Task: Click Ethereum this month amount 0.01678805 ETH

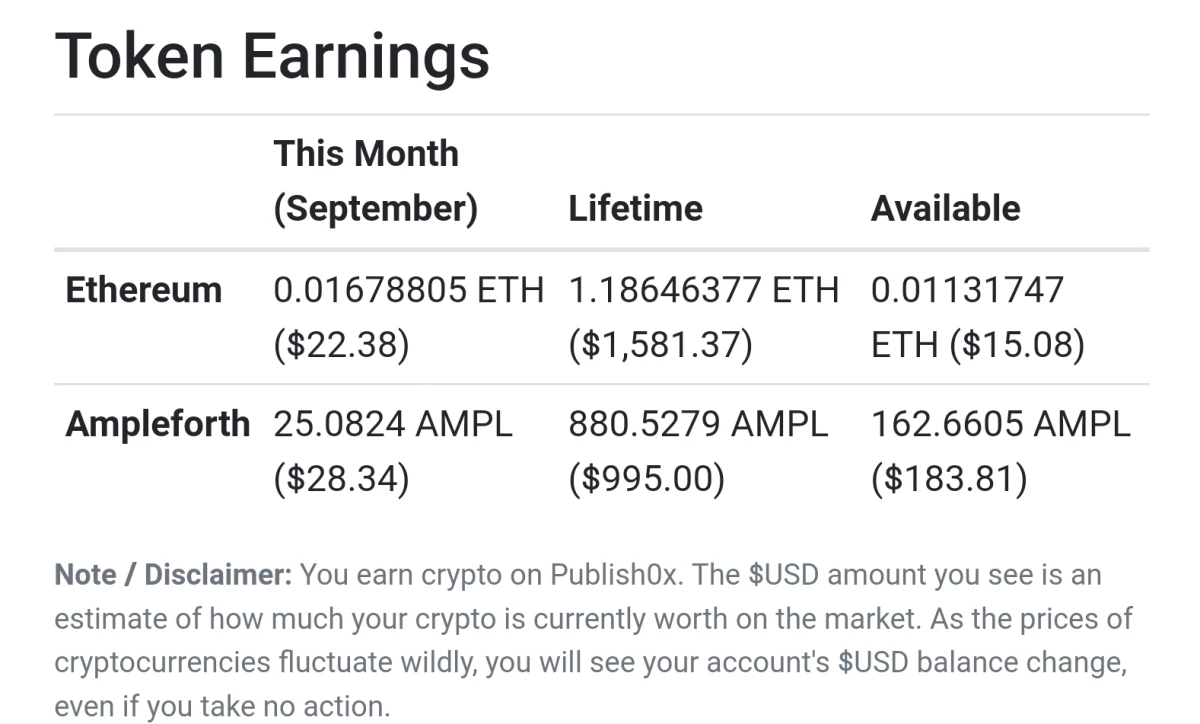Action: tap(408, 290)
